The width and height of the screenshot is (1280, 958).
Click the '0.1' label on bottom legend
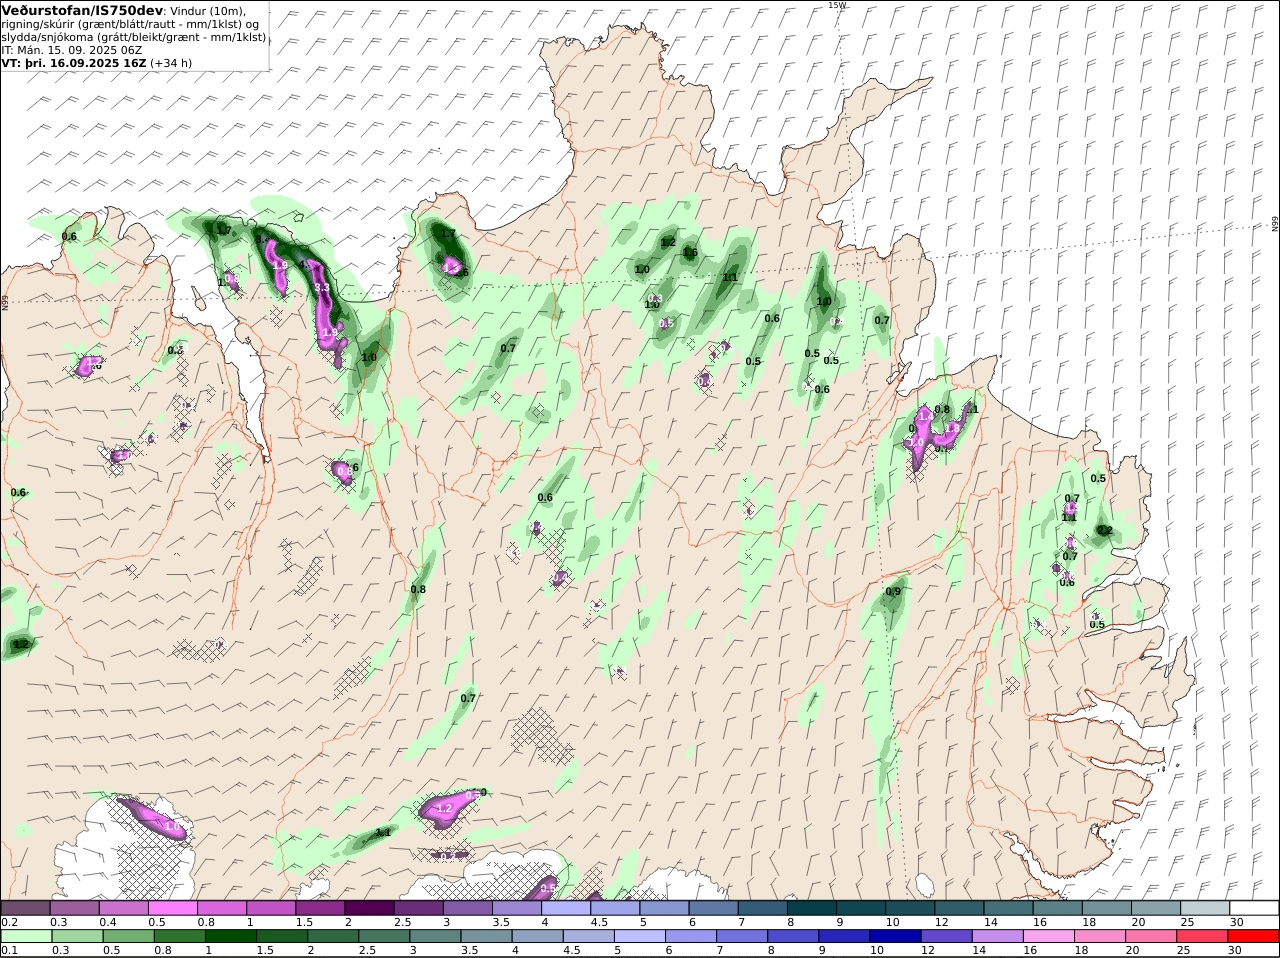pyautogui.click(x=9, y=951)
